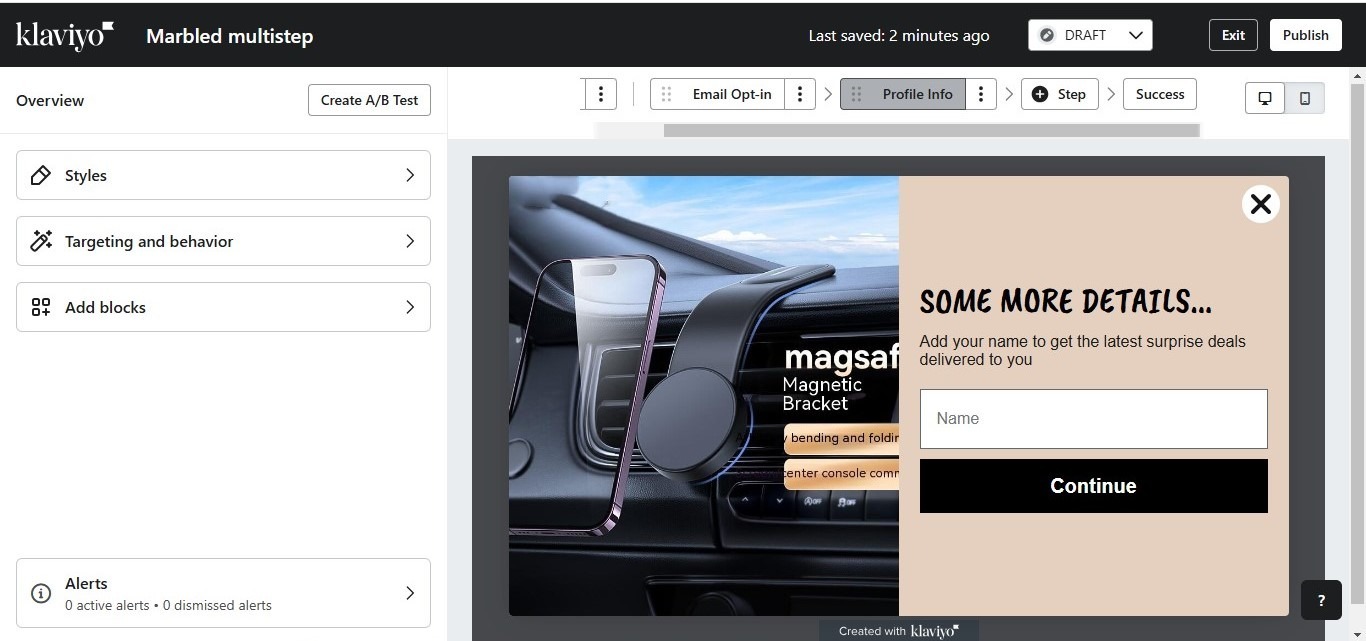Viewport: 1366px width, 641px height.
Task: Open Email Opt-in step options menu
Action: pyautogui.click(x=799, y=94)
